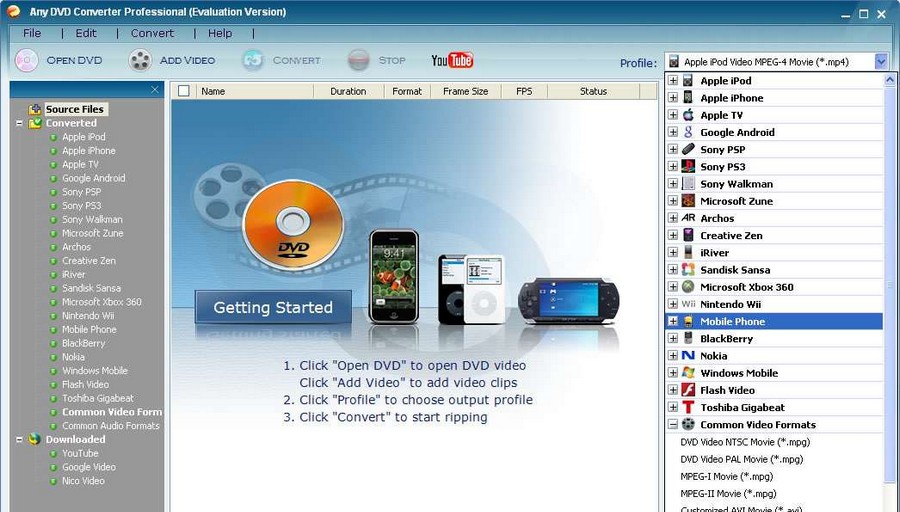Viewport: 900px width, 512px height.
Task: Click the Toshiba Gigabeat T icon
Action: (x=688, y=408)
